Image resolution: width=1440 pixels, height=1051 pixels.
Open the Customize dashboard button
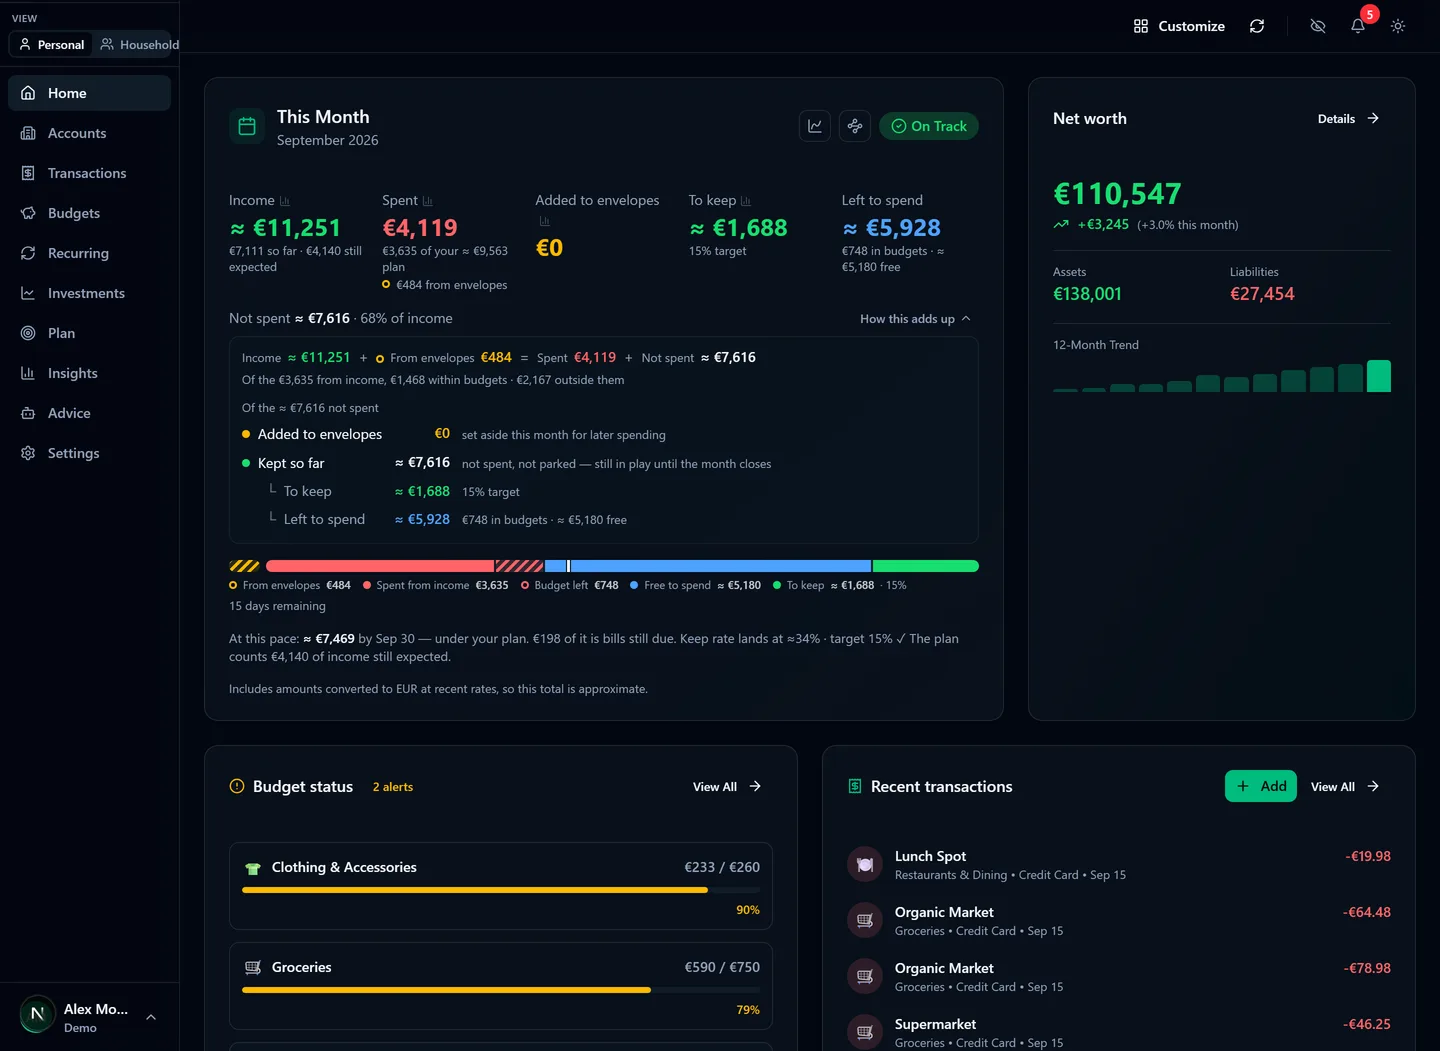pos(1179,26)
